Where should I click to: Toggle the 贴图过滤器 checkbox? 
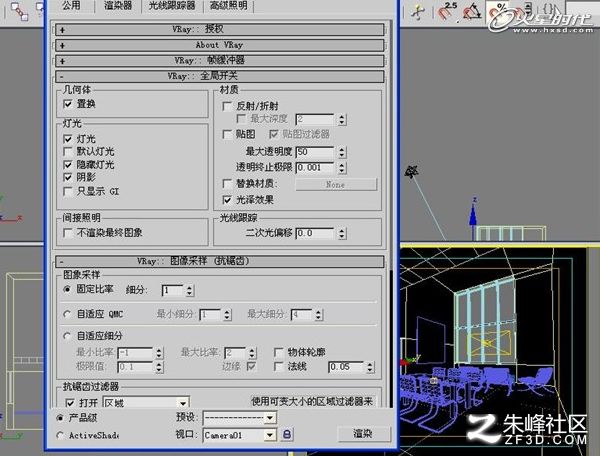click(274, 134)
